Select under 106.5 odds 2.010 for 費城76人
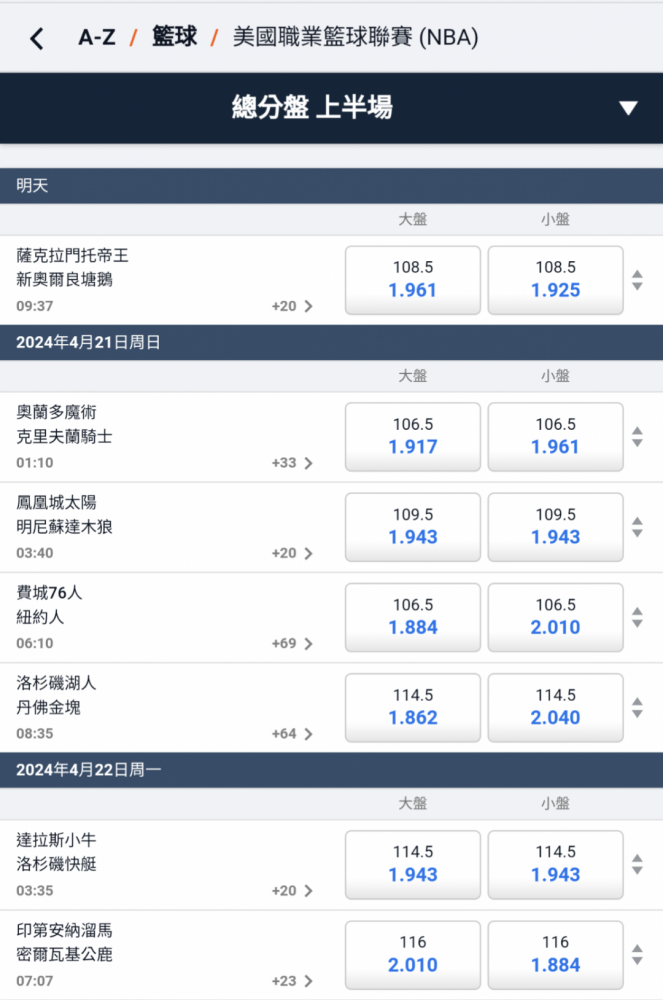 (x=556, y=617)
